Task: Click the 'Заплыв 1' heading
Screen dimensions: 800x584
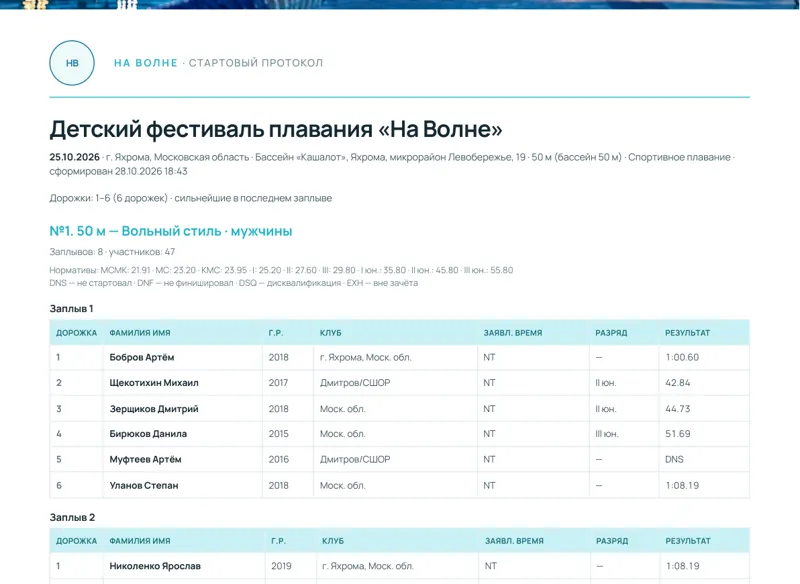Action: [x=71, y=309]
